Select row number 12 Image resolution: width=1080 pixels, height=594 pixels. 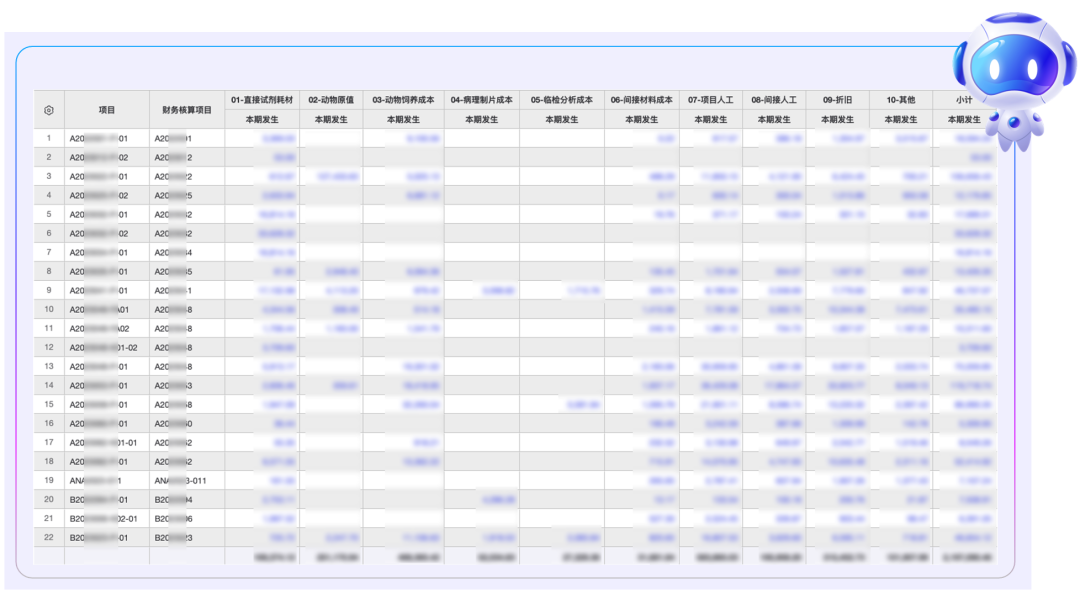click(48, 347)
